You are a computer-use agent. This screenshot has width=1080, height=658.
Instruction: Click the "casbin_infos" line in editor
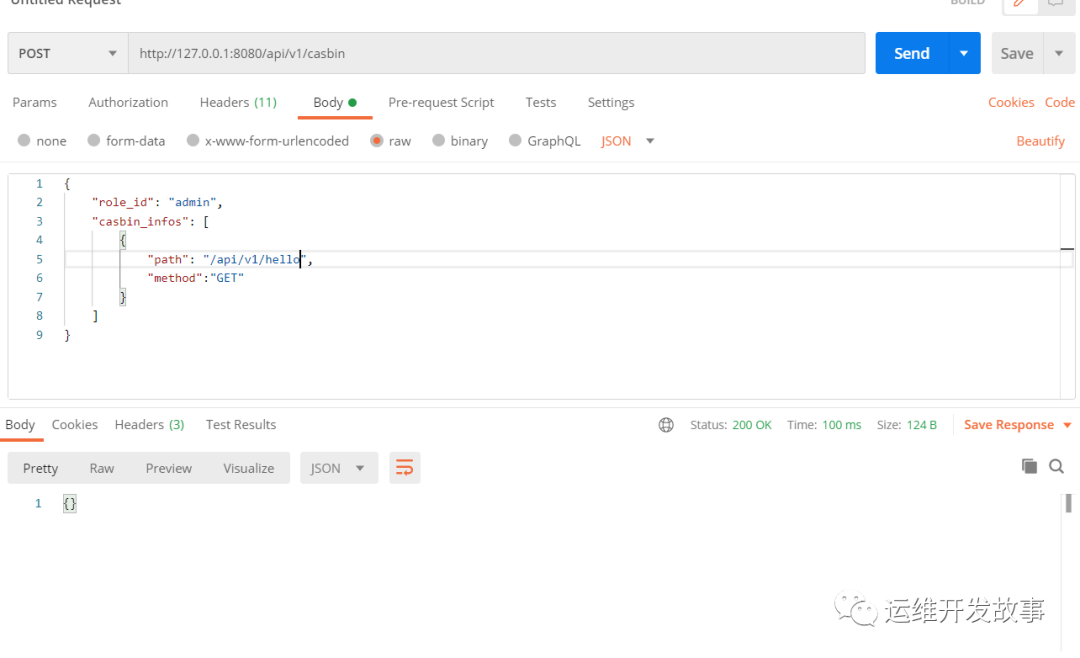click(x=150, y=222)
